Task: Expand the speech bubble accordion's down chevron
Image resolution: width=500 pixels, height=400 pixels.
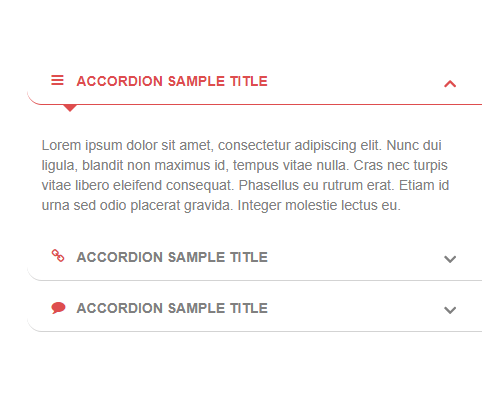Action: (450, 310)
